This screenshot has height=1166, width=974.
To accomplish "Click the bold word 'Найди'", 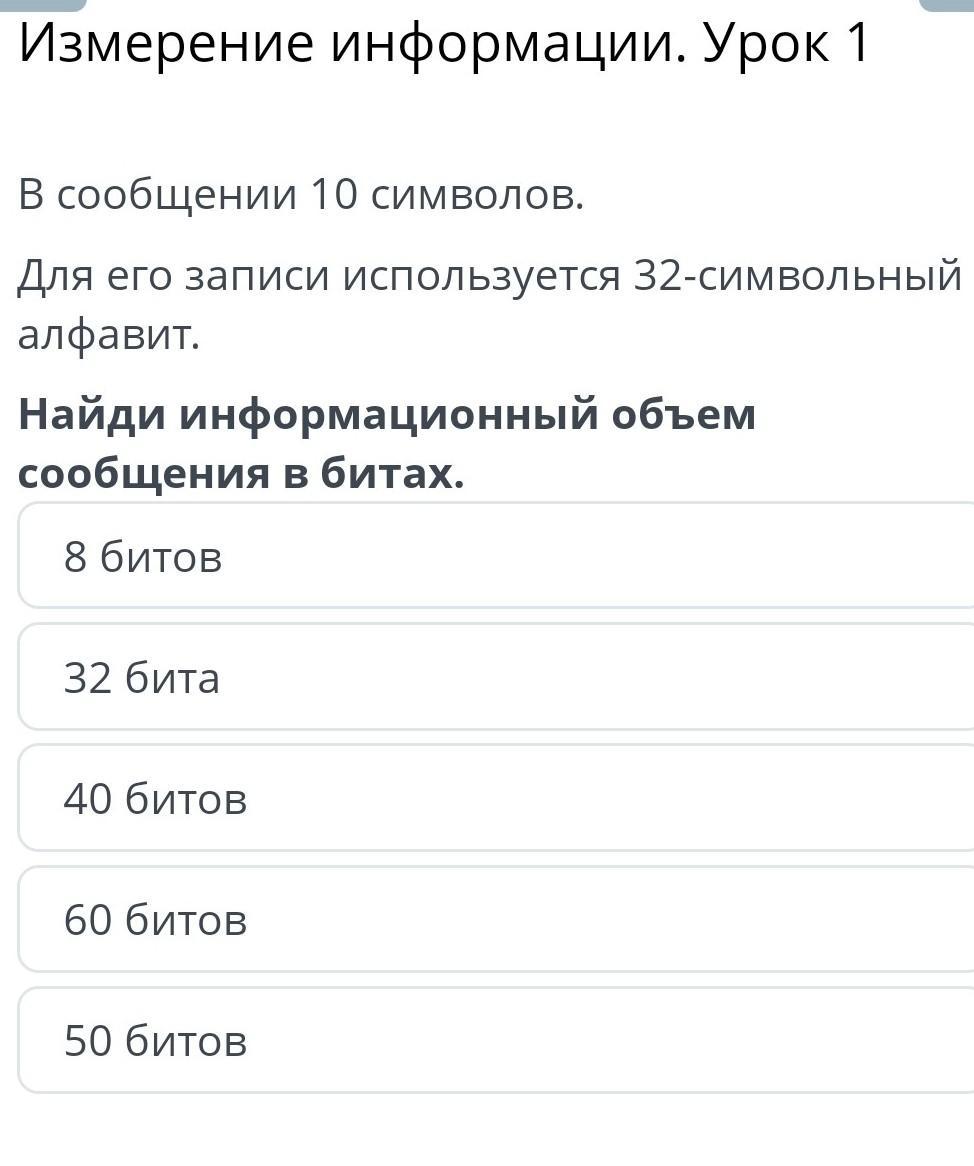I will 91,415.
